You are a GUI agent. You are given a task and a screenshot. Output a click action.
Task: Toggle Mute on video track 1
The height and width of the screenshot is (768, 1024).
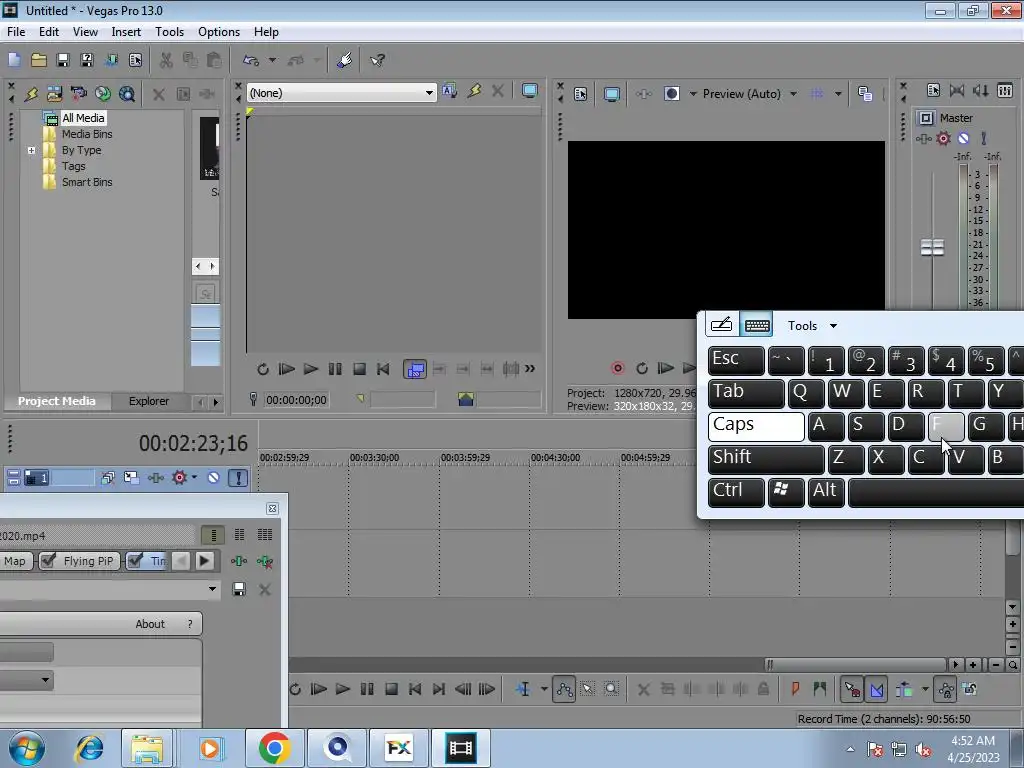pyautogui.click(x=214, y=477)
